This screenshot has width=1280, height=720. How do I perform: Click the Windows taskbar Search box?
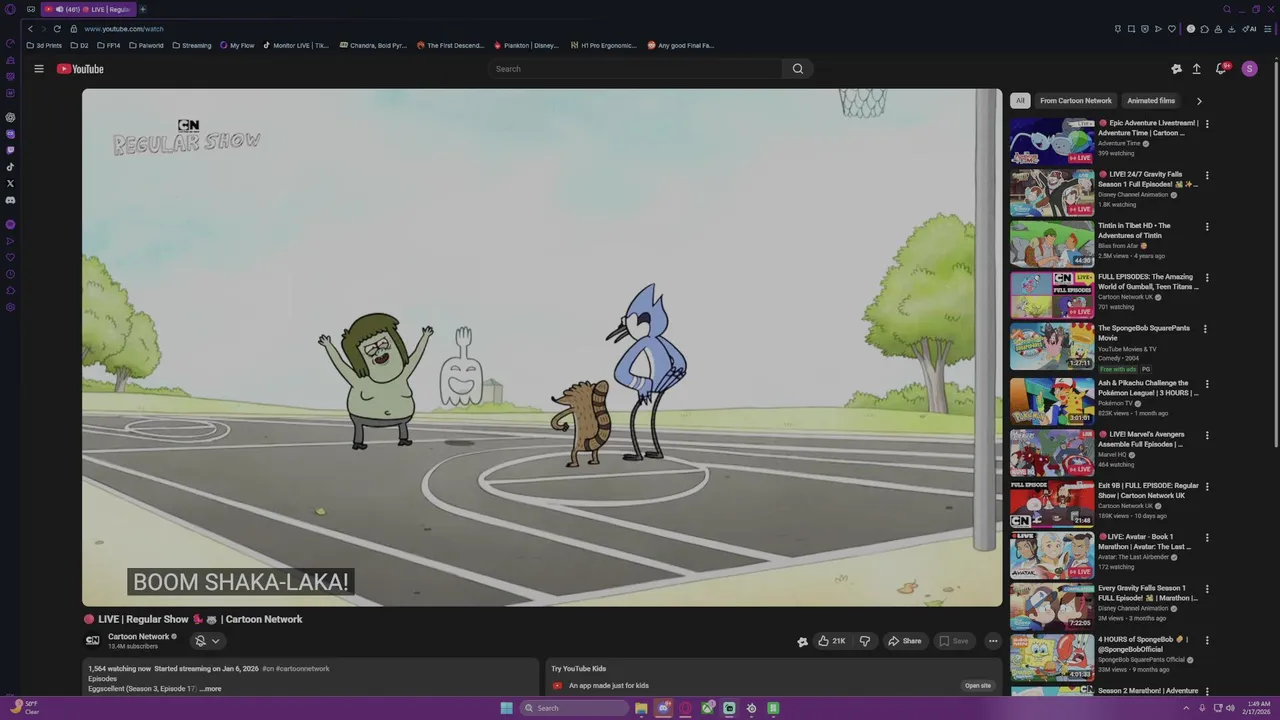pos(574,708)
